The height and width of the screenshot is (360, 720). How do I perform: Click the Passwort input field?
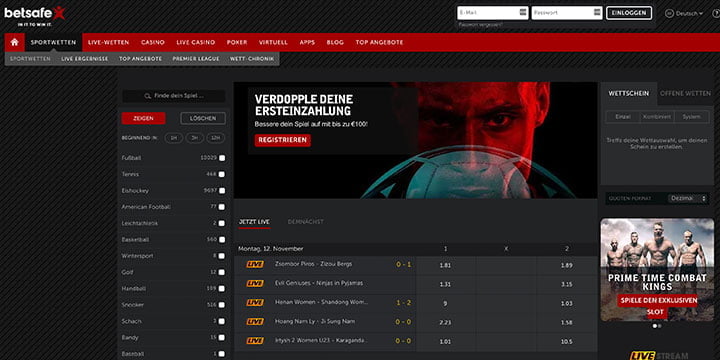[x=567, y=13]
